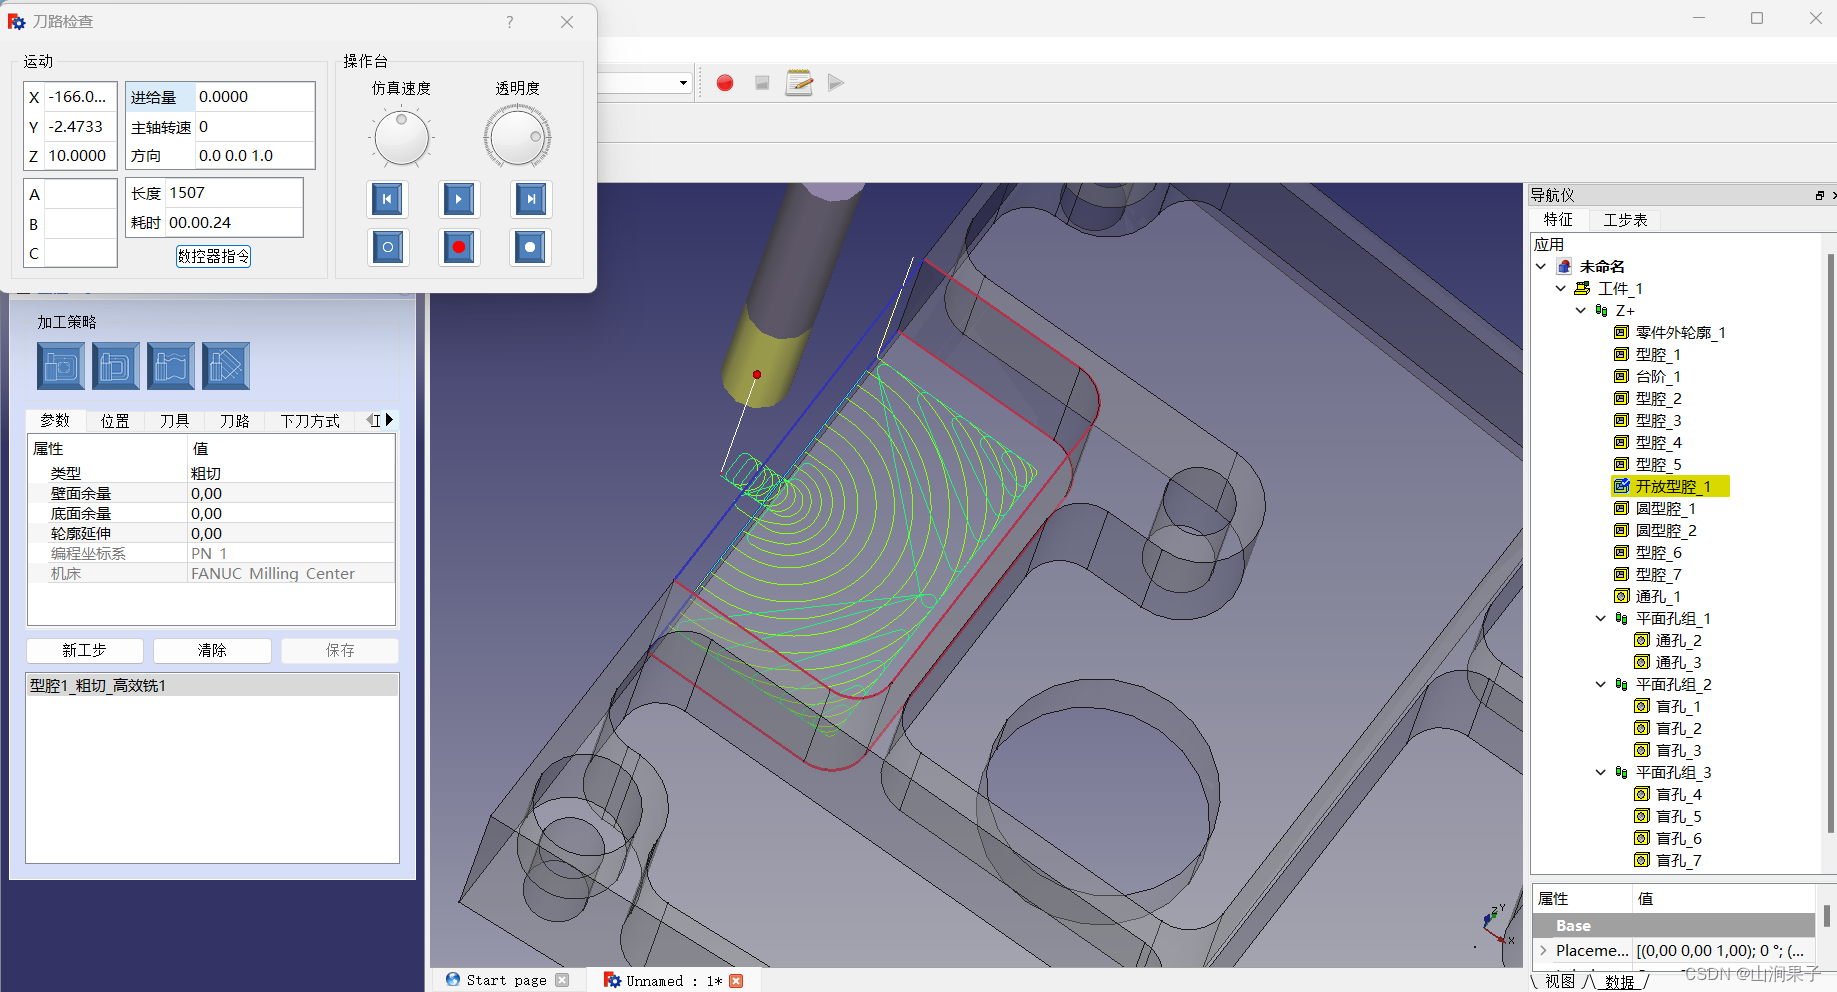Close the 刀路检查 dialog

tap(567, 22)
